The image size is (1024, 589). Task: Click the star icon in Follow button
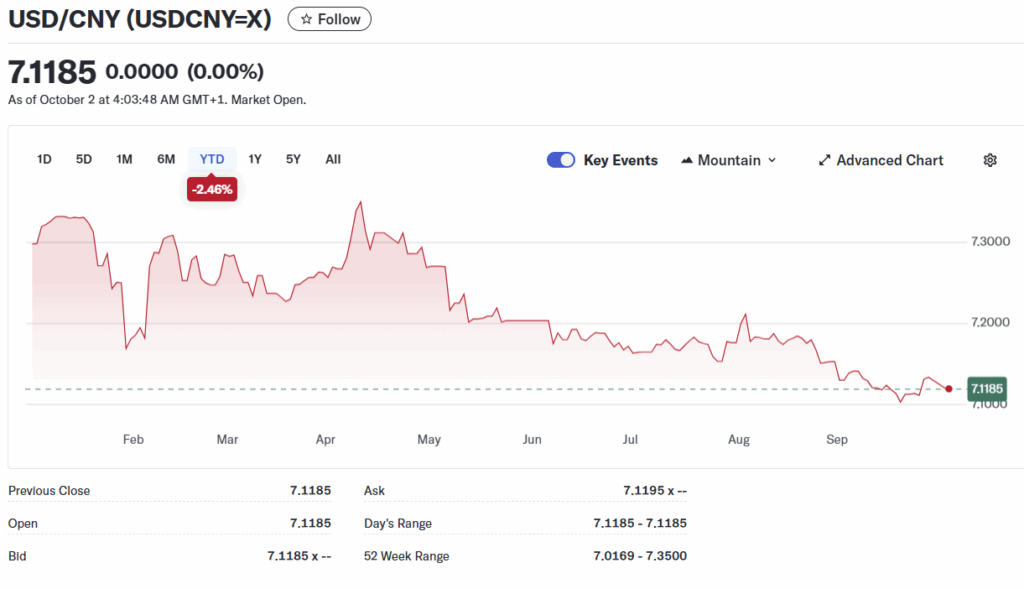[306, 19]
